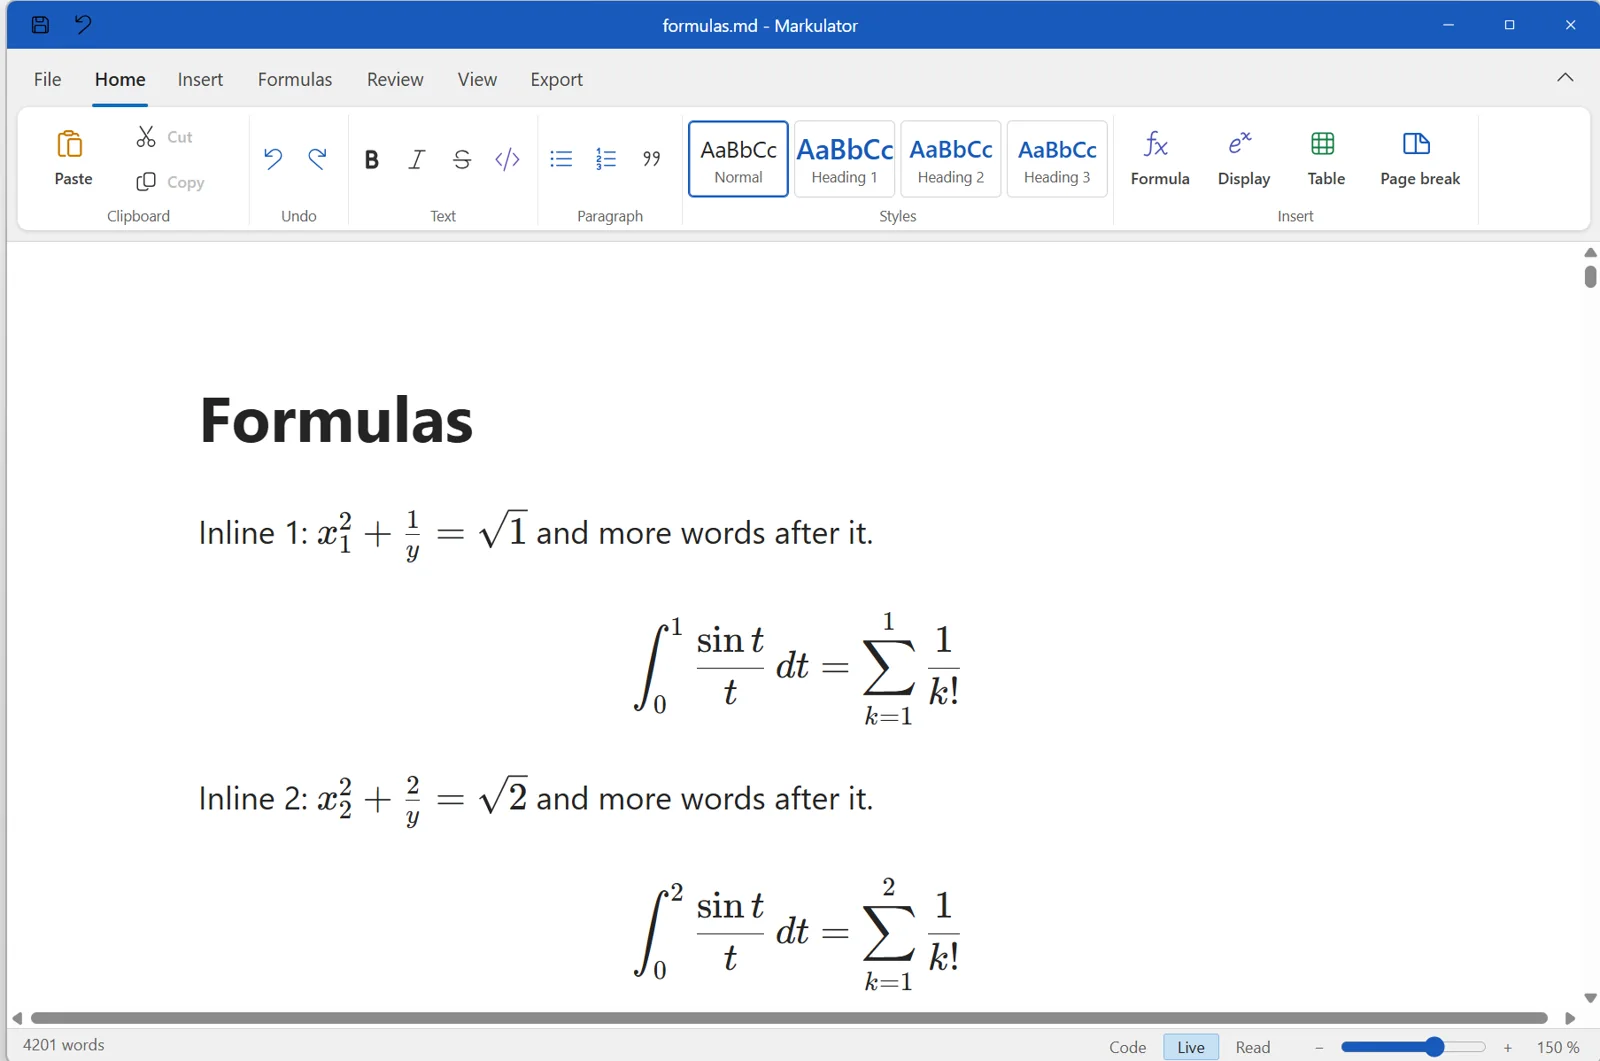Insert a Display formula
The width and height of the screenshot is (1600, 1061).
click(1244, 159)
